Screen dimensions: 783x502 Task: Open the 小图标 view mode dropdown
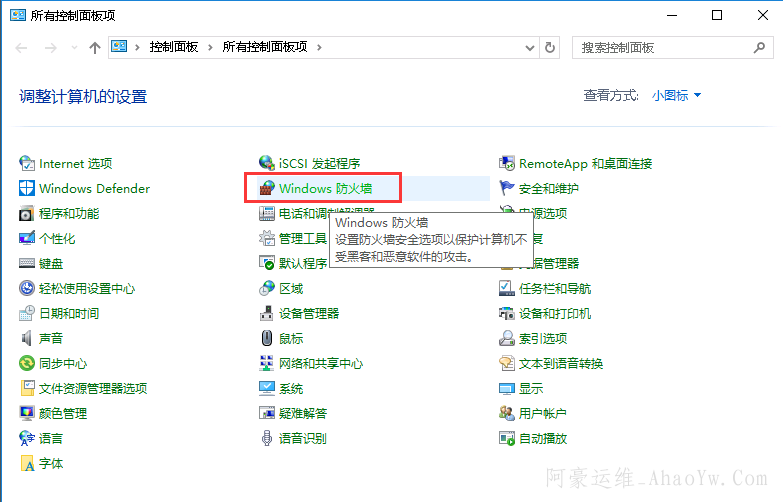(676, 95)
